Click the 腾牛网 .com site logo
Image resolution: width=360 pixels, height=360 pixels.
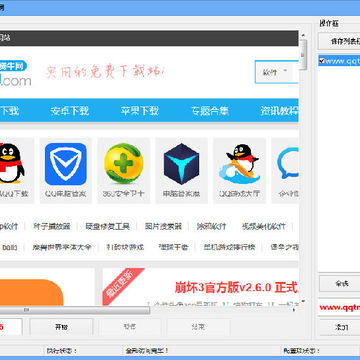(x=15, y=74)
